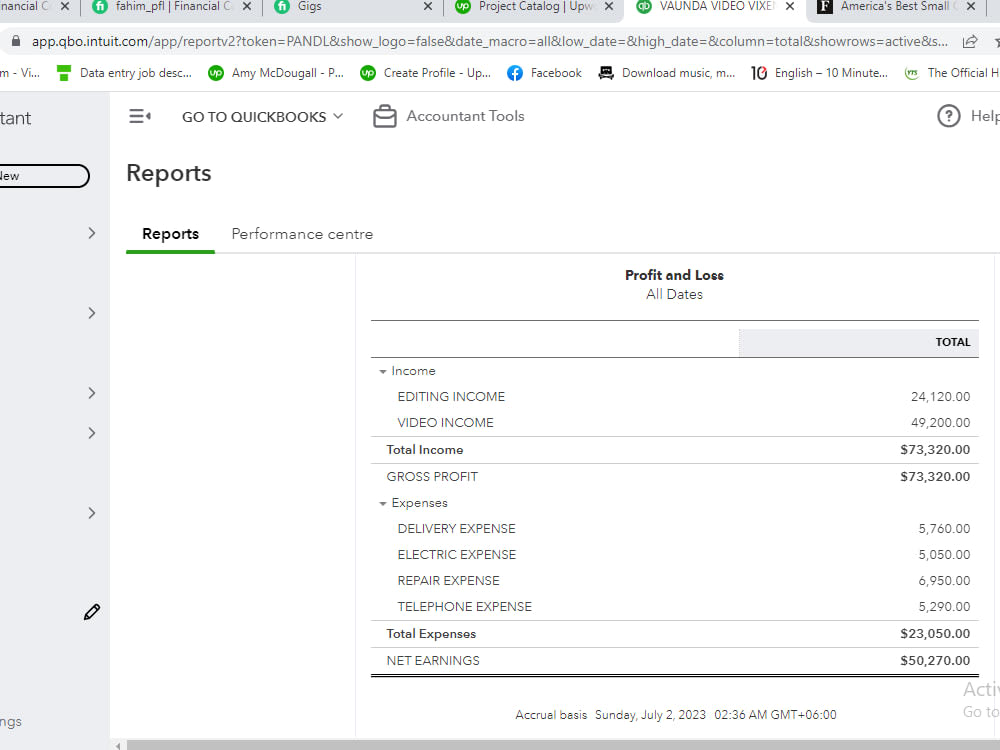Click the browser address URL field
The width and height of the screenshot is (1000, 750).
(489, 41)
